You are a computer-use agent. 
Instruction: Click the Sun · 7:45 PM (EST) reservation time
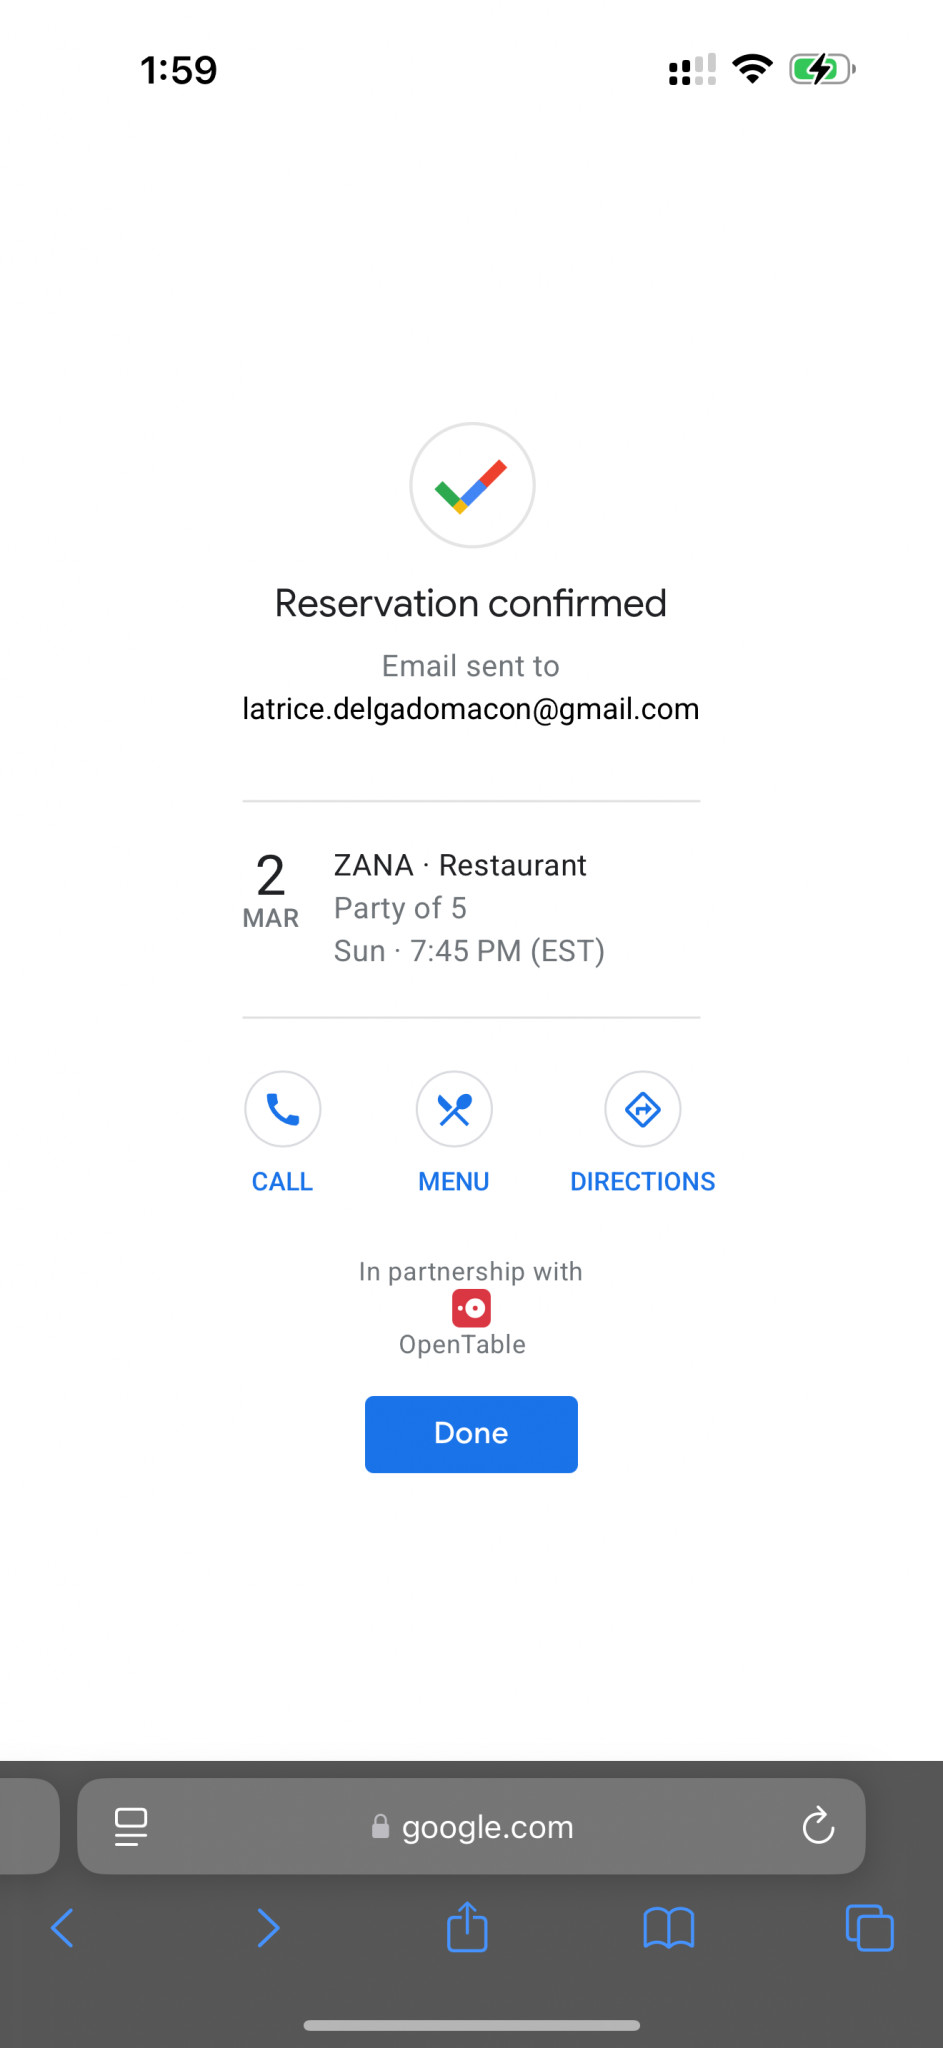469,951
